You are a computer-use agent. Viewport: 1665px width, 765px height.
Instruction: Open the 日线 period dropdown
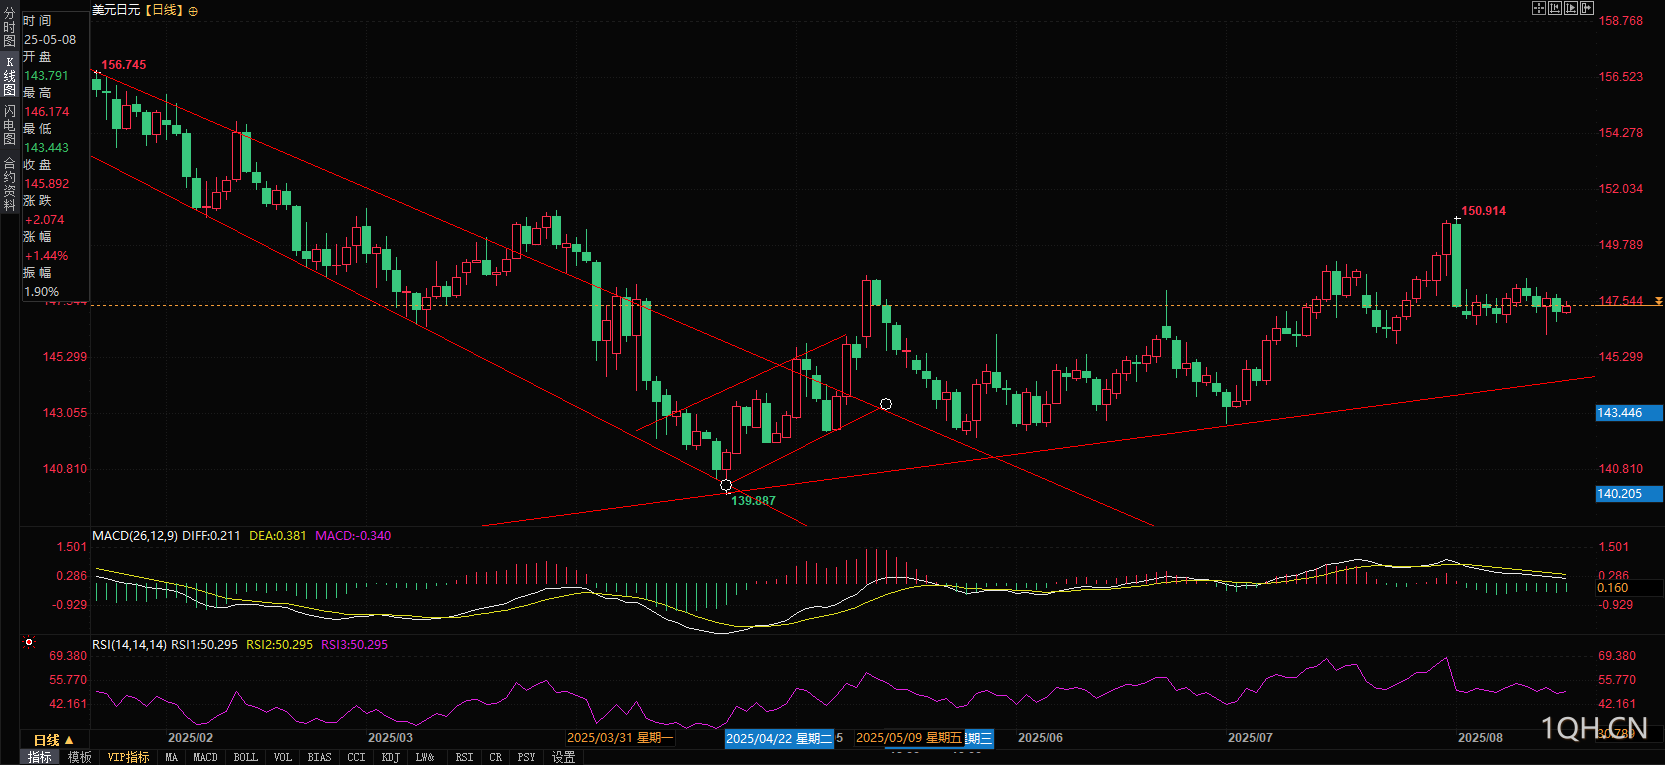tap(53, 740)
